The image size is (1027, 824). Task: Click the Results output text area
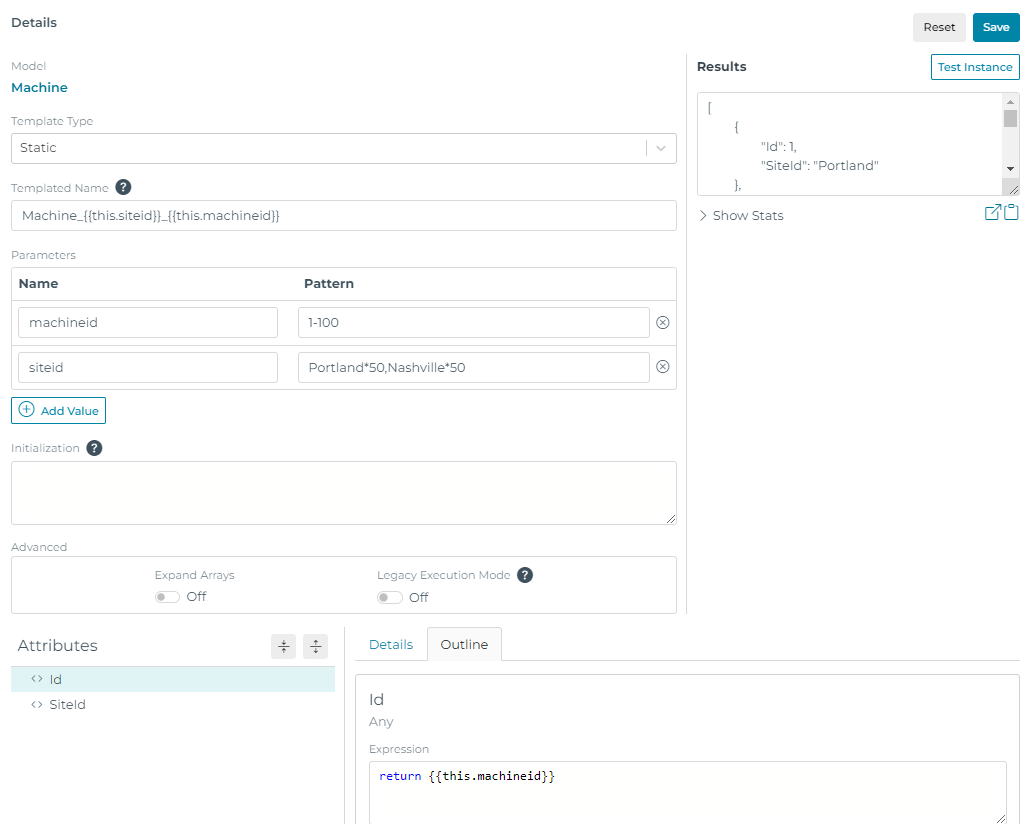(x=850, y=144)
